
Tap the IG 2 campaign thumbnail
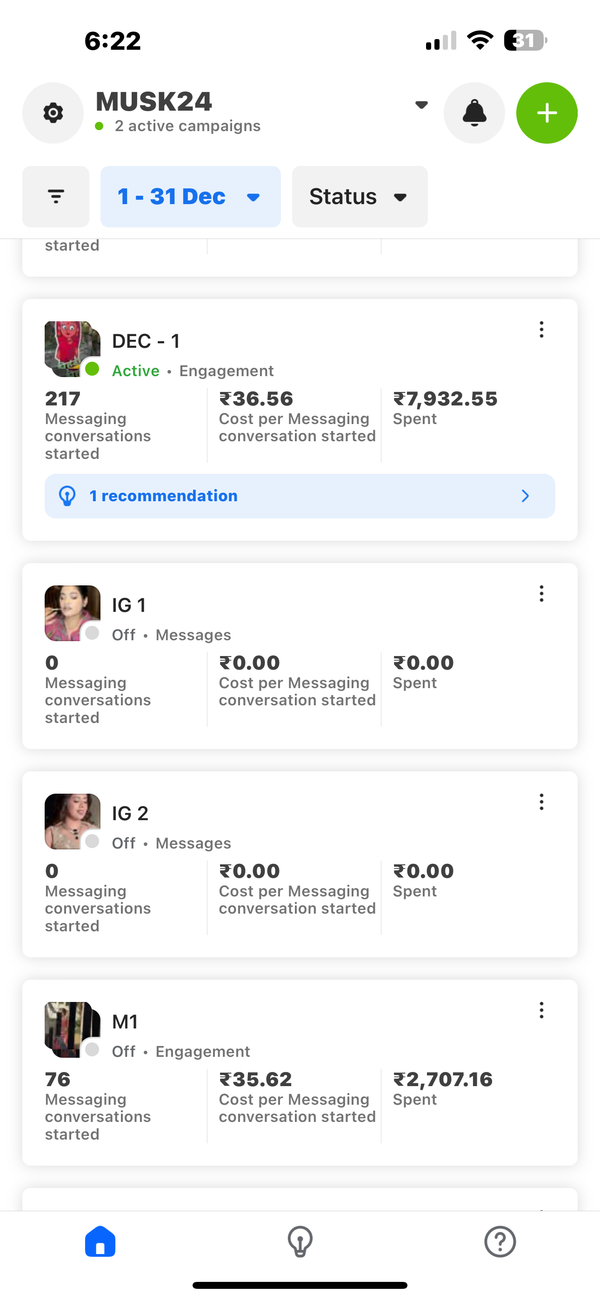pos(72,821)
